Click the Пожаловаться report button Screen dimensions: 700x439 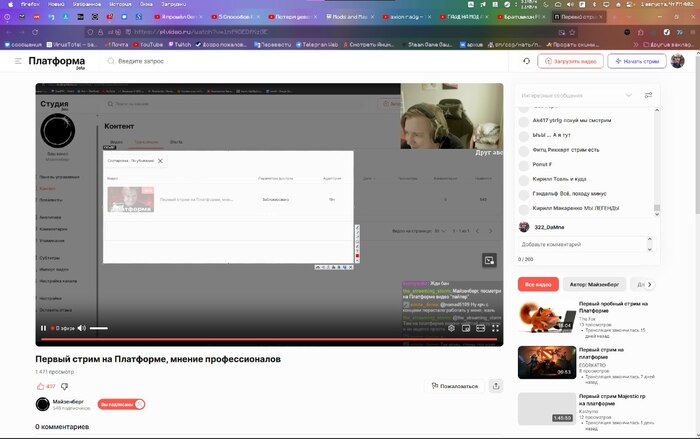pyautogui.click(x=454, y=386)
